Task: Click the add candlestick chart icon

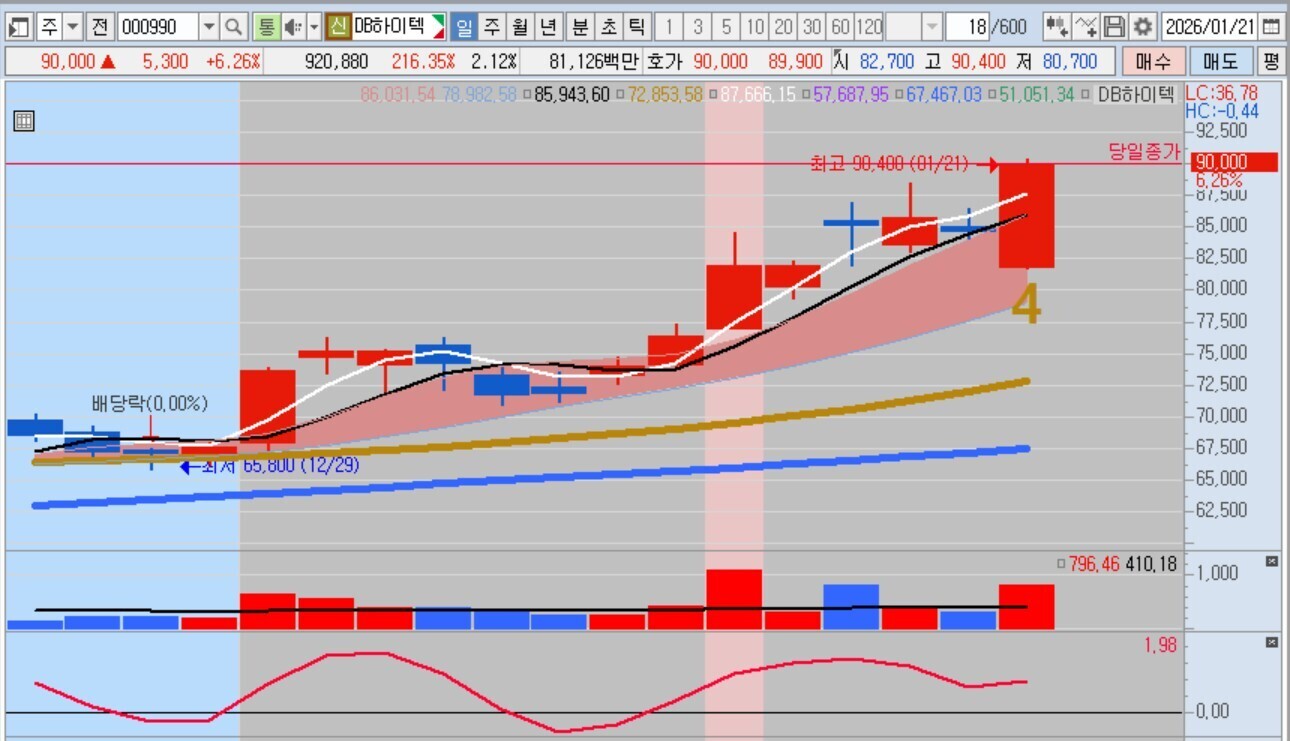Action: click(x=1056, y=26)
